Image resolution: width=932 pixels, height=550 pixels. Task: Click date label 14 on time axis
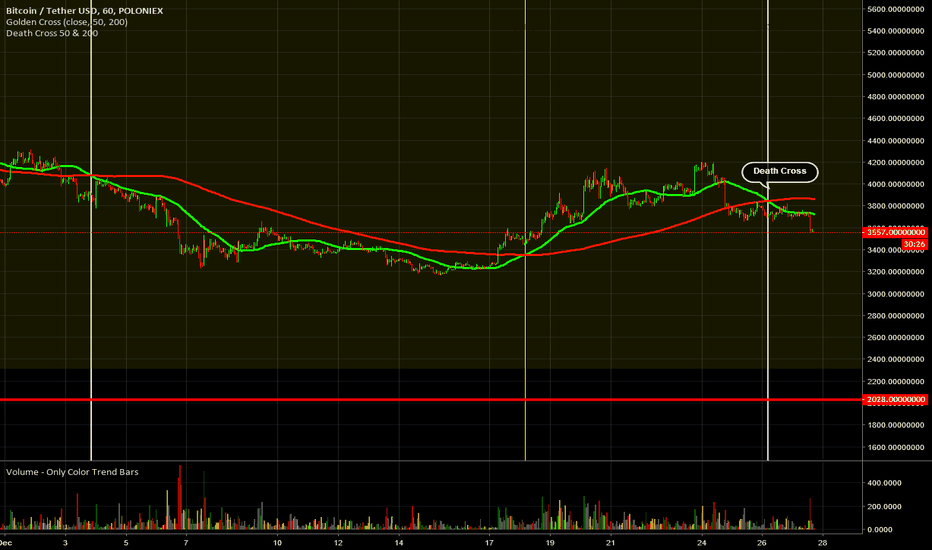point(398,542)
